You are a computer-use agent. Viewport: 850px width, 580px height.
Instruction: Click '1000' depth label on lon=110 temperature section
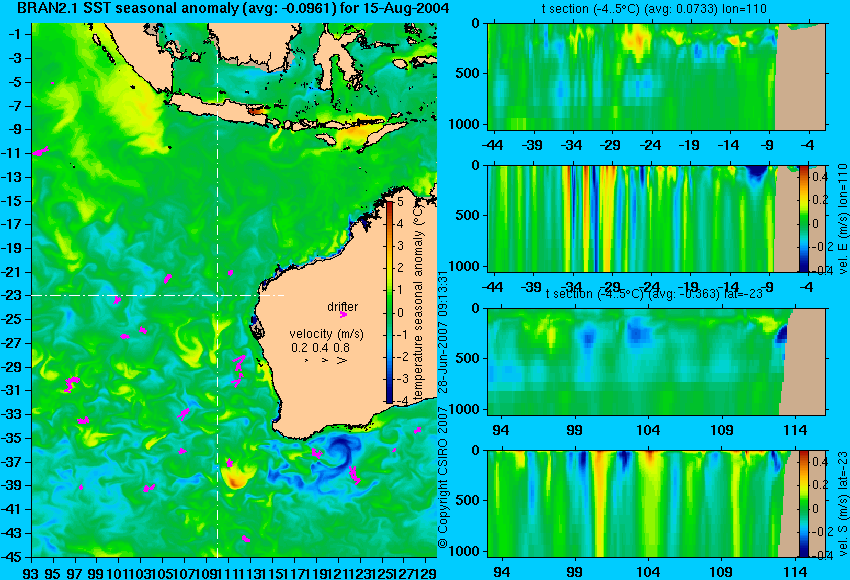[464, 124]
